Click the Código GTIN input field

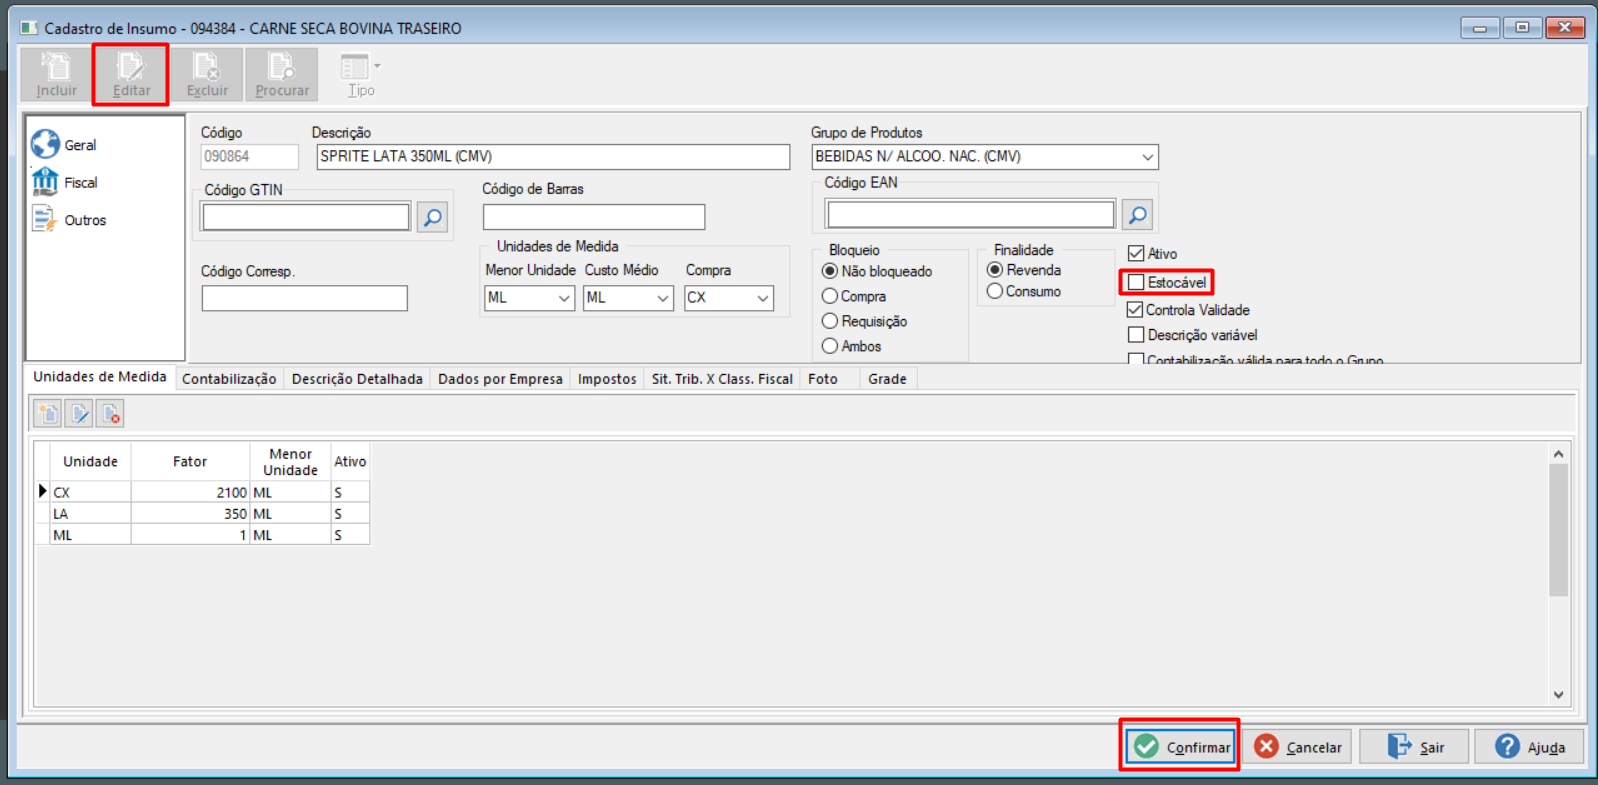click(306, 217)
